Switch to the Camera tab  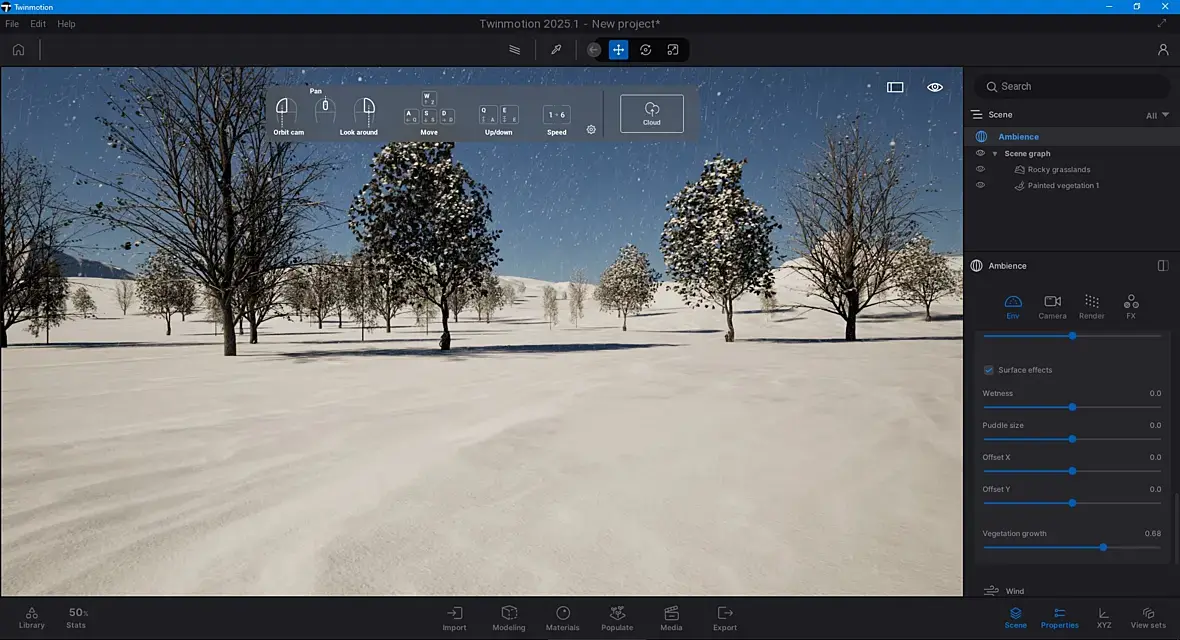(1052, 306)
